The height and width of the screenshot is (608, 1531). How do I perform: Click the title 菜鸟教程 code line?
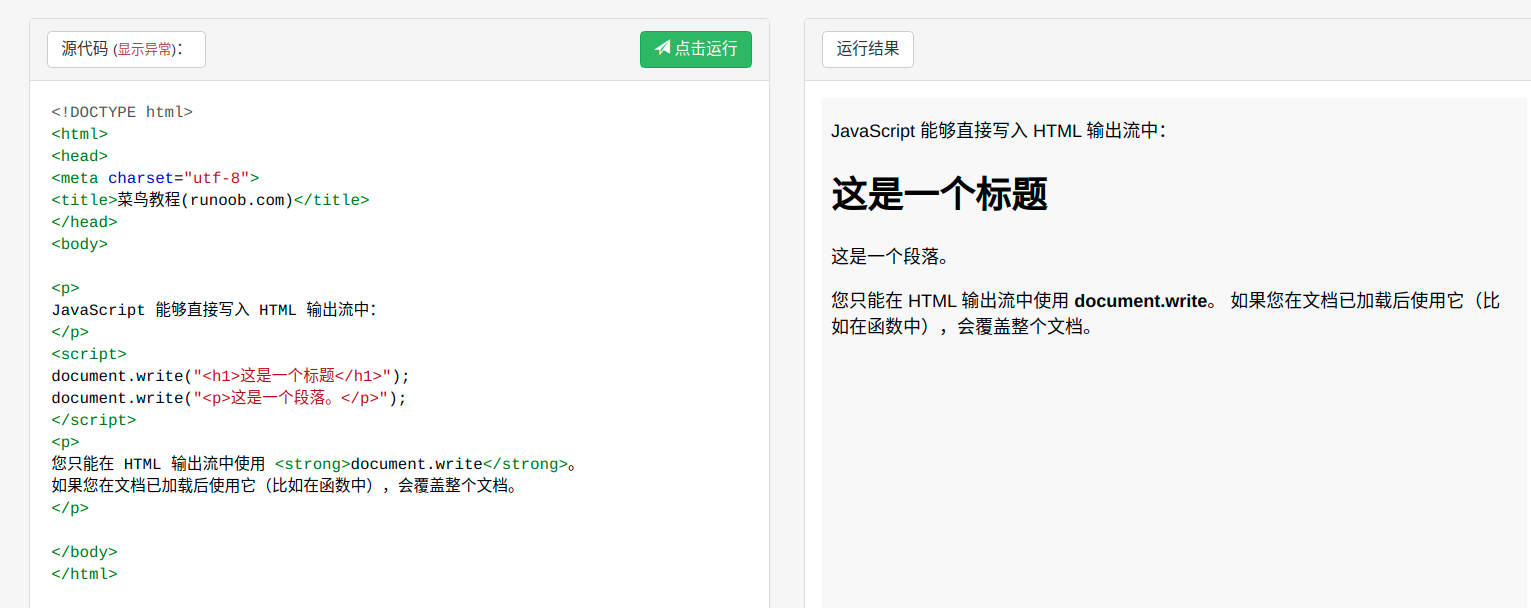pyautogui.click(x=210, y=200)
